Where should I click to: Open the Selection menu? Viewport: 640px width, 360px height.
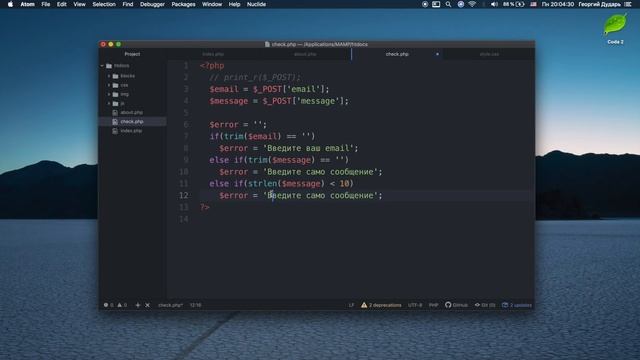pyautogui.click(x=104, y=4)
